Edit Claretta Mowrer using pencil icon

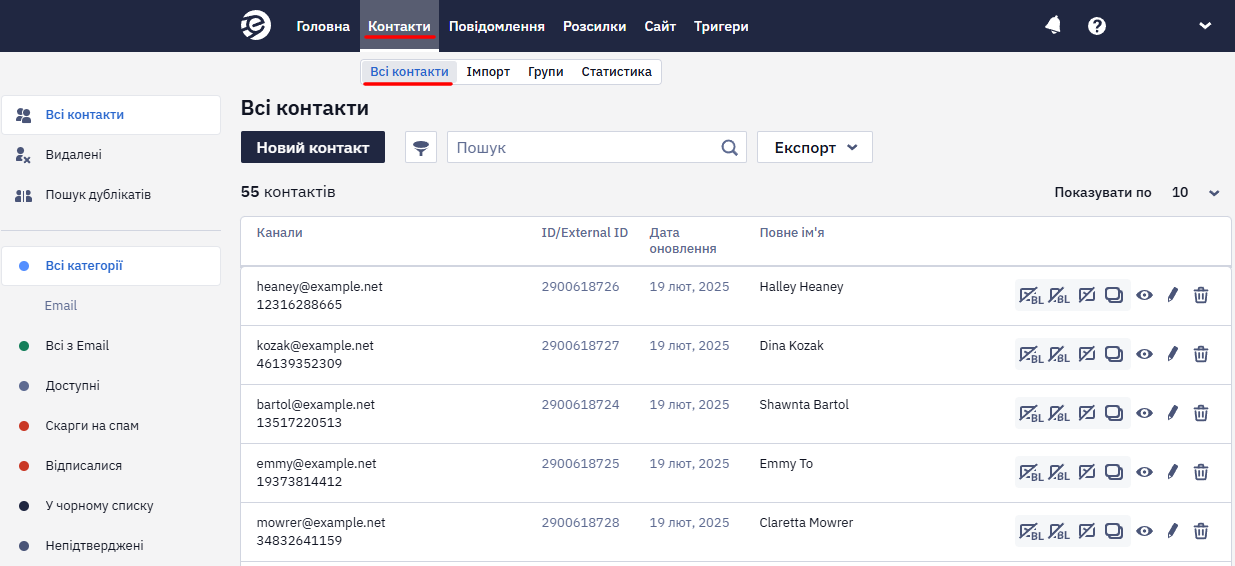[1173, 531]
